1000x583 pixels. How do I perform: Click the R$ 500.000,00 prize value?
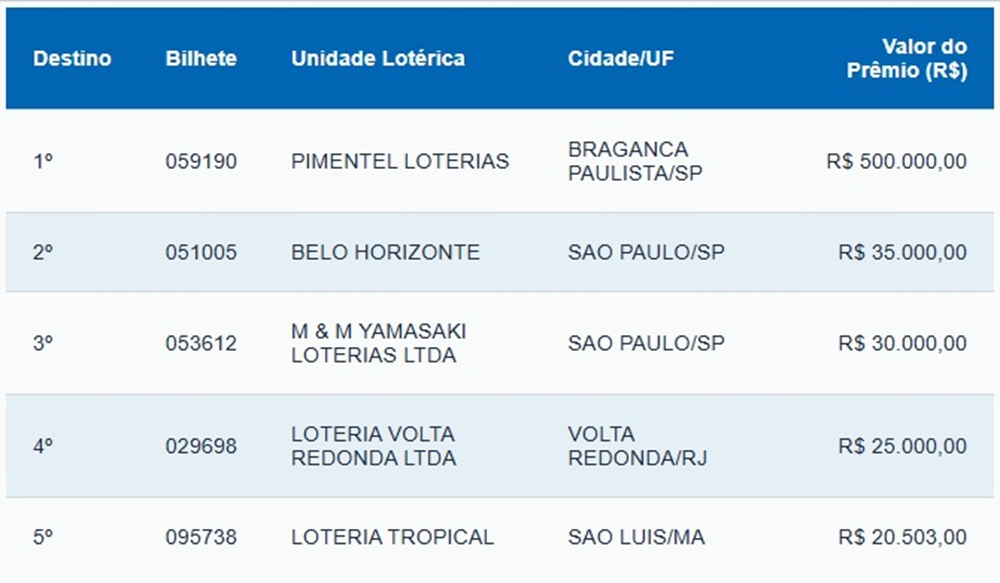(x=896, y=161)
